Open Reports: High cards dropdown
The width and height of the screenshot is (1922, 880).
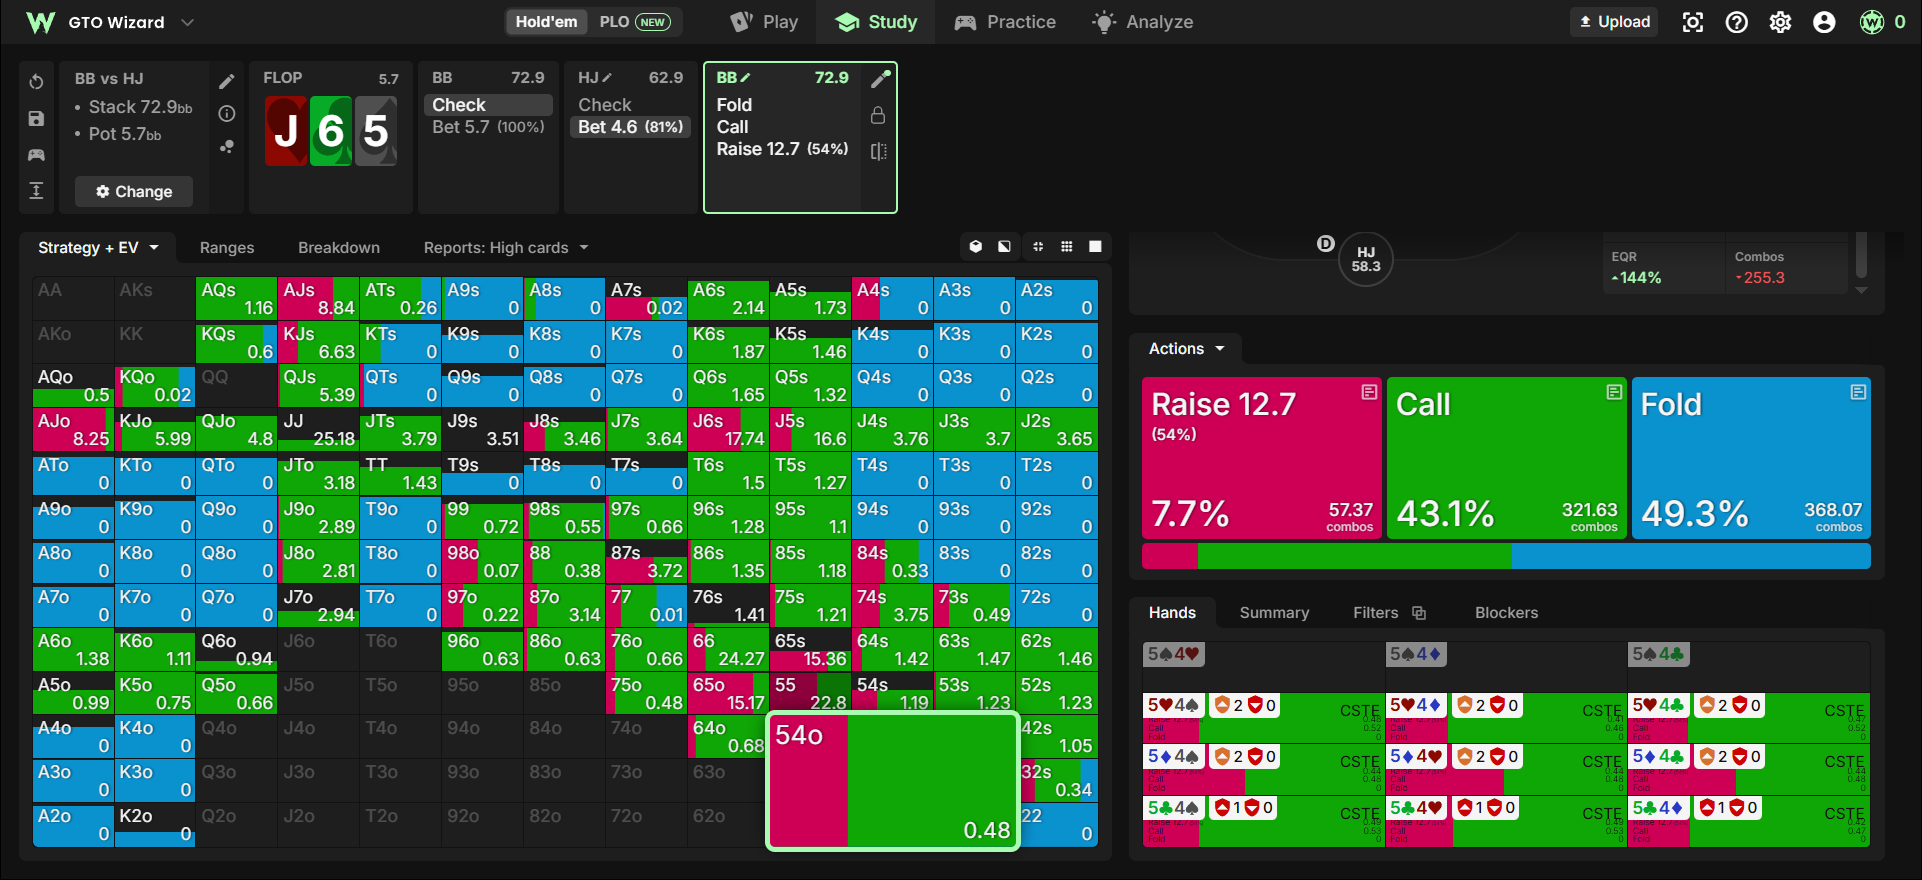pos(506,248)
